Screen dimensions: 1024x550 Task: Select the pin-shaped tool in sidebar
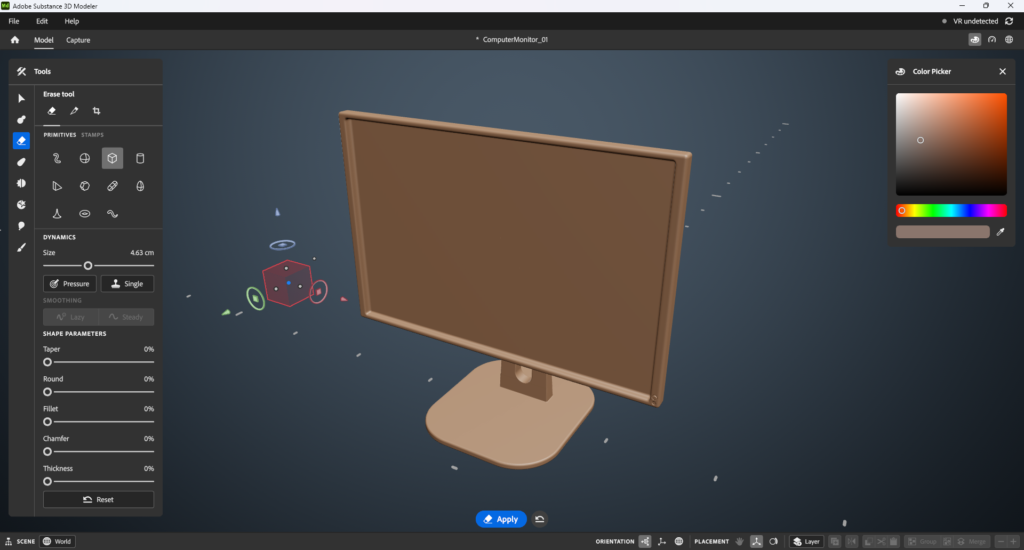coord(21,226)
